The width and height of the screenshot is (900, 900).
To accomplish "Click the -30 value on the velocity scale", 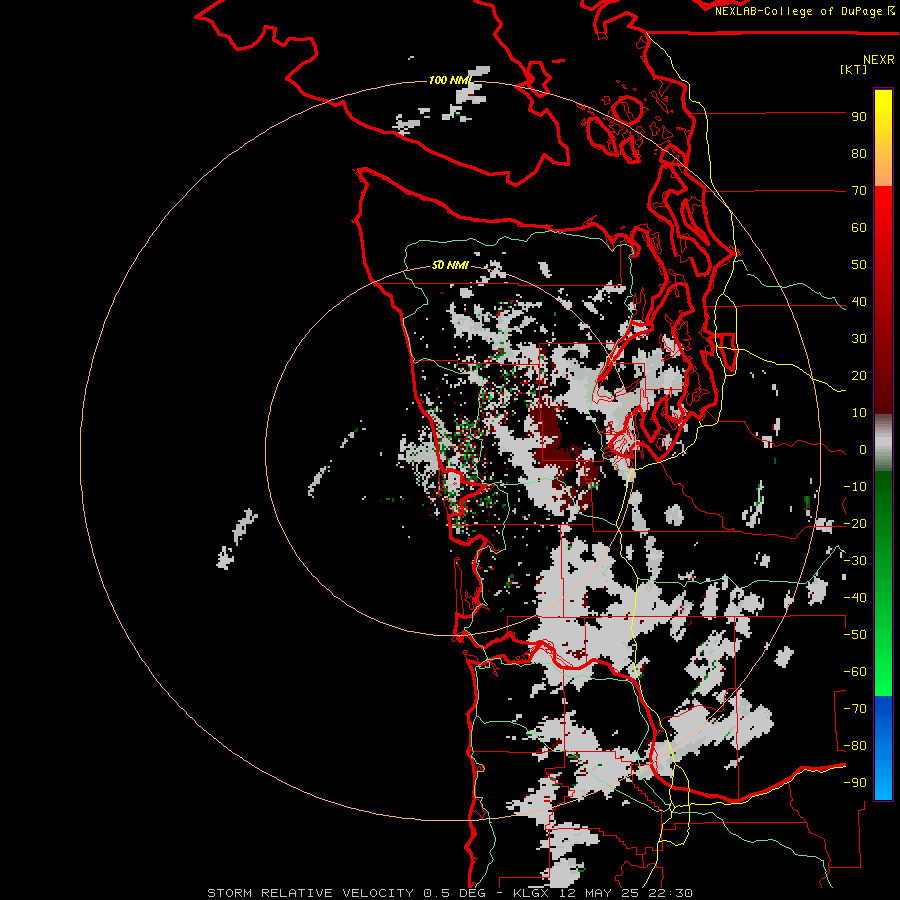I will 855,561.
